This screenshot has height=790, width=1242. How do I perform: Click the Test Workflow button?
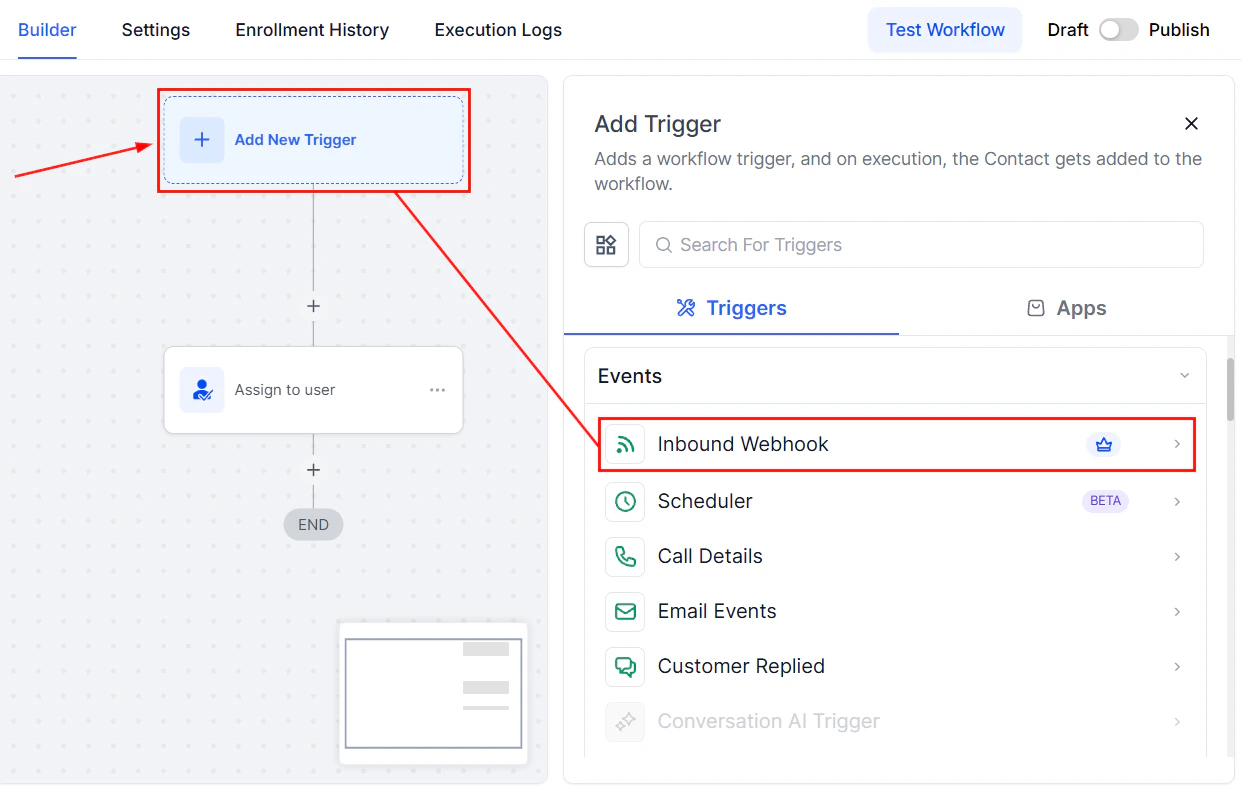pyautogui.click(x=944, y=29)
